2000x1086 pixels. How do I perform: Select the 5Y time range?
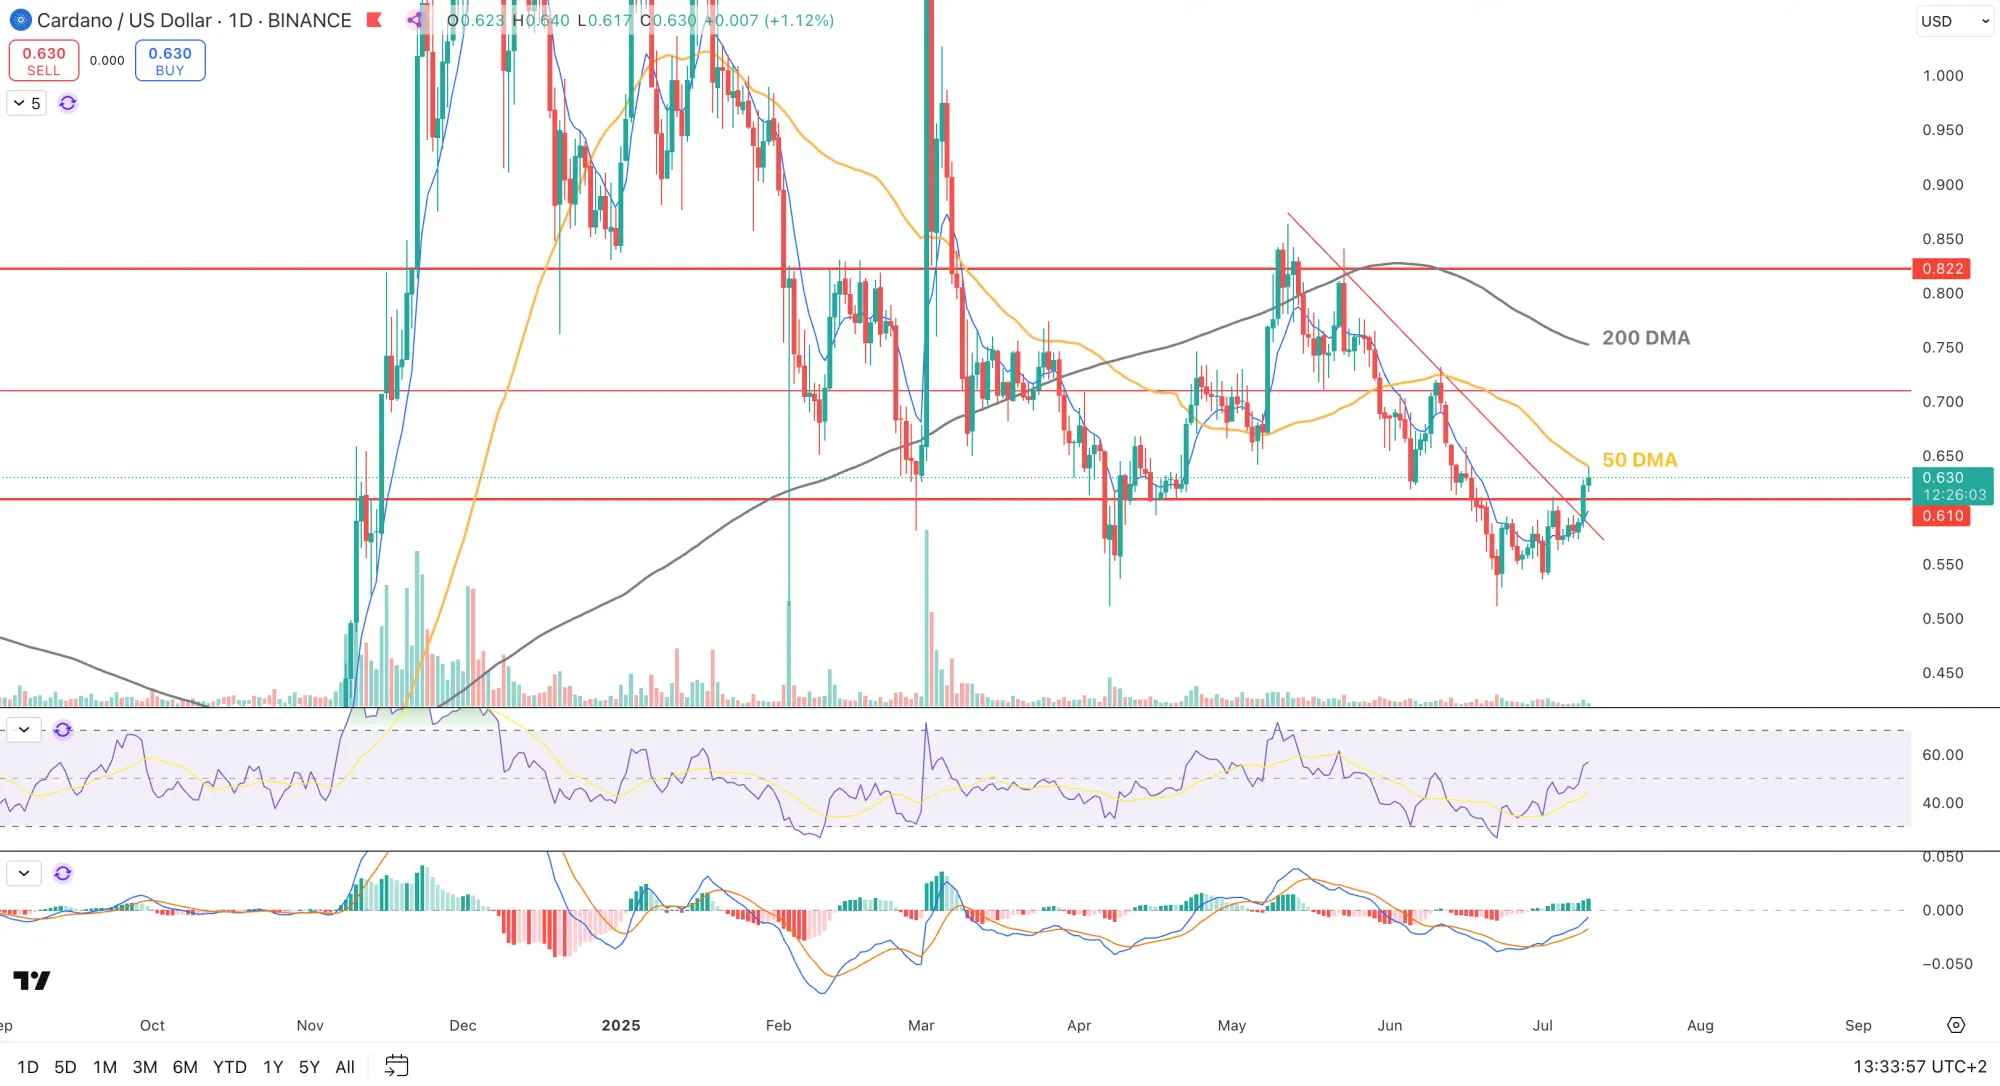pos(309,1067)
